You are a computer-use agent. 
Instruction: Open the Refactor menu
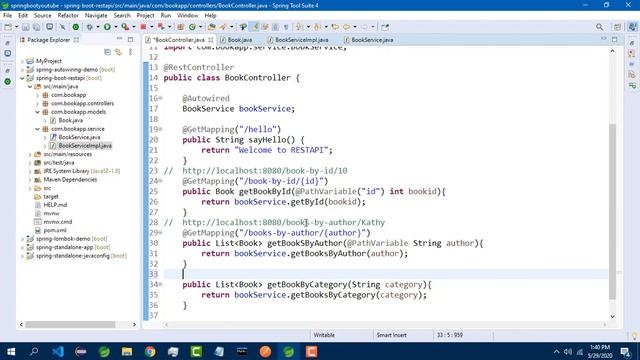click(x=68, y=16)
